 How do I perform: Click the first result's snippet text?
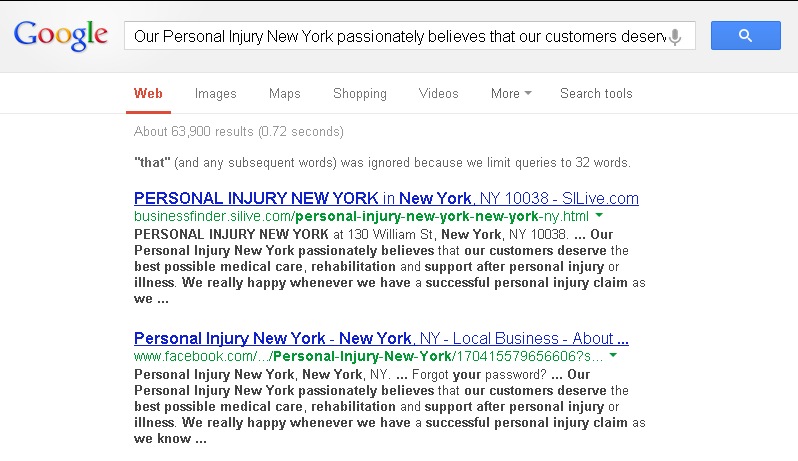click(390, 267)
